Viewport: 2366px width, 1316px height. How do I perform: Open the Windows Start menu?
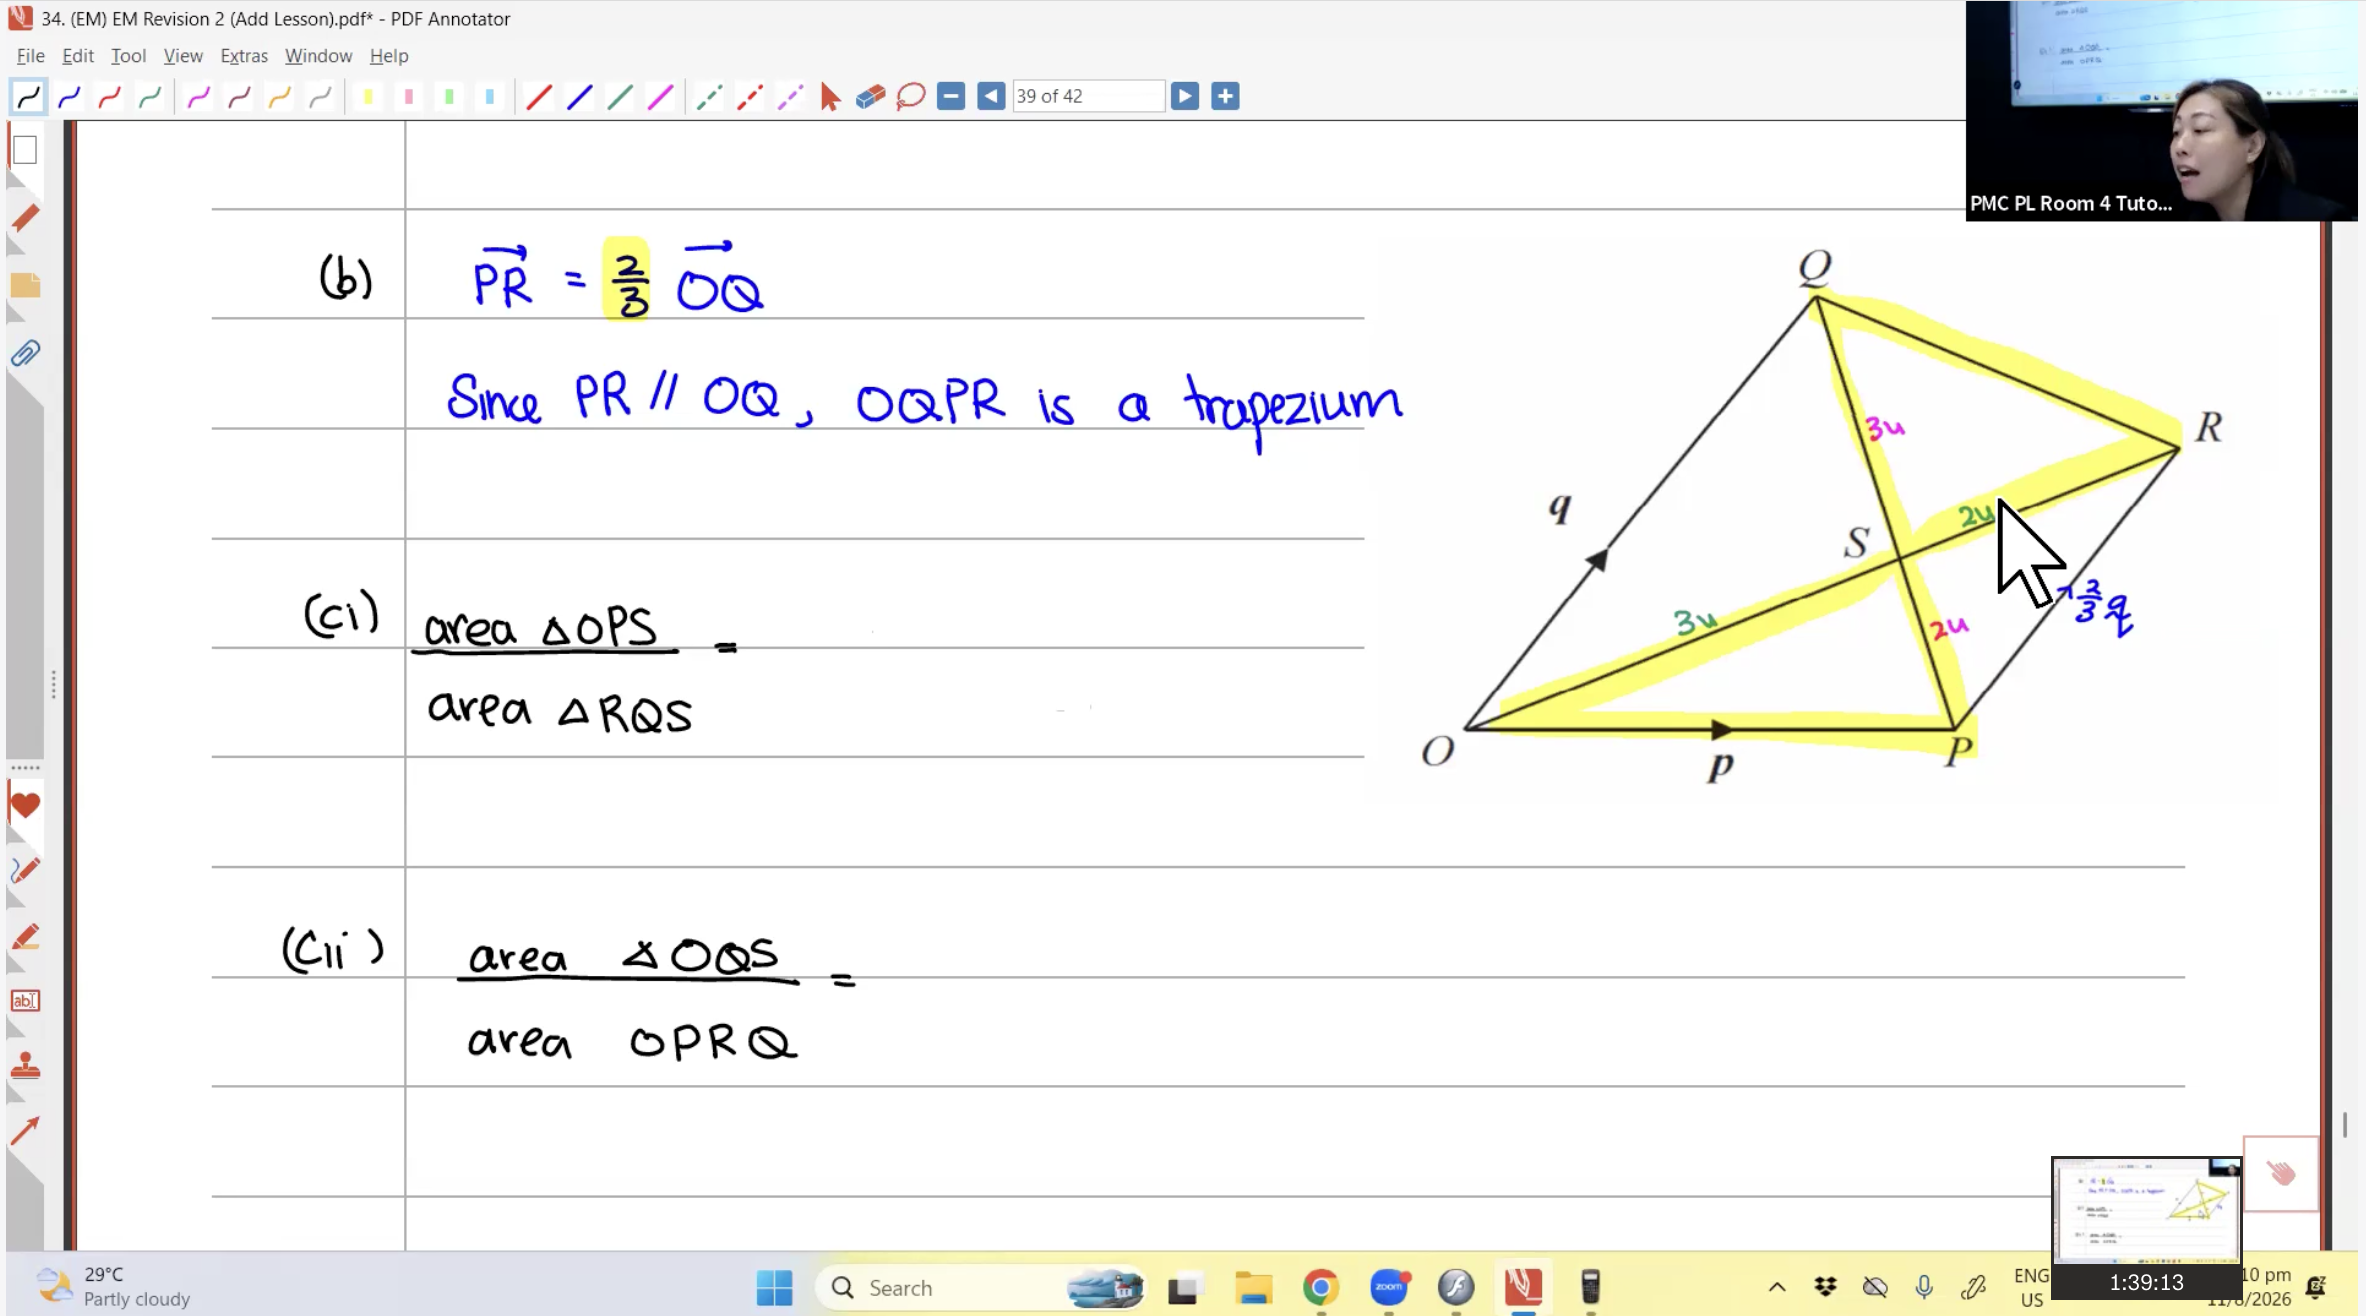(x=774, y=1287)
